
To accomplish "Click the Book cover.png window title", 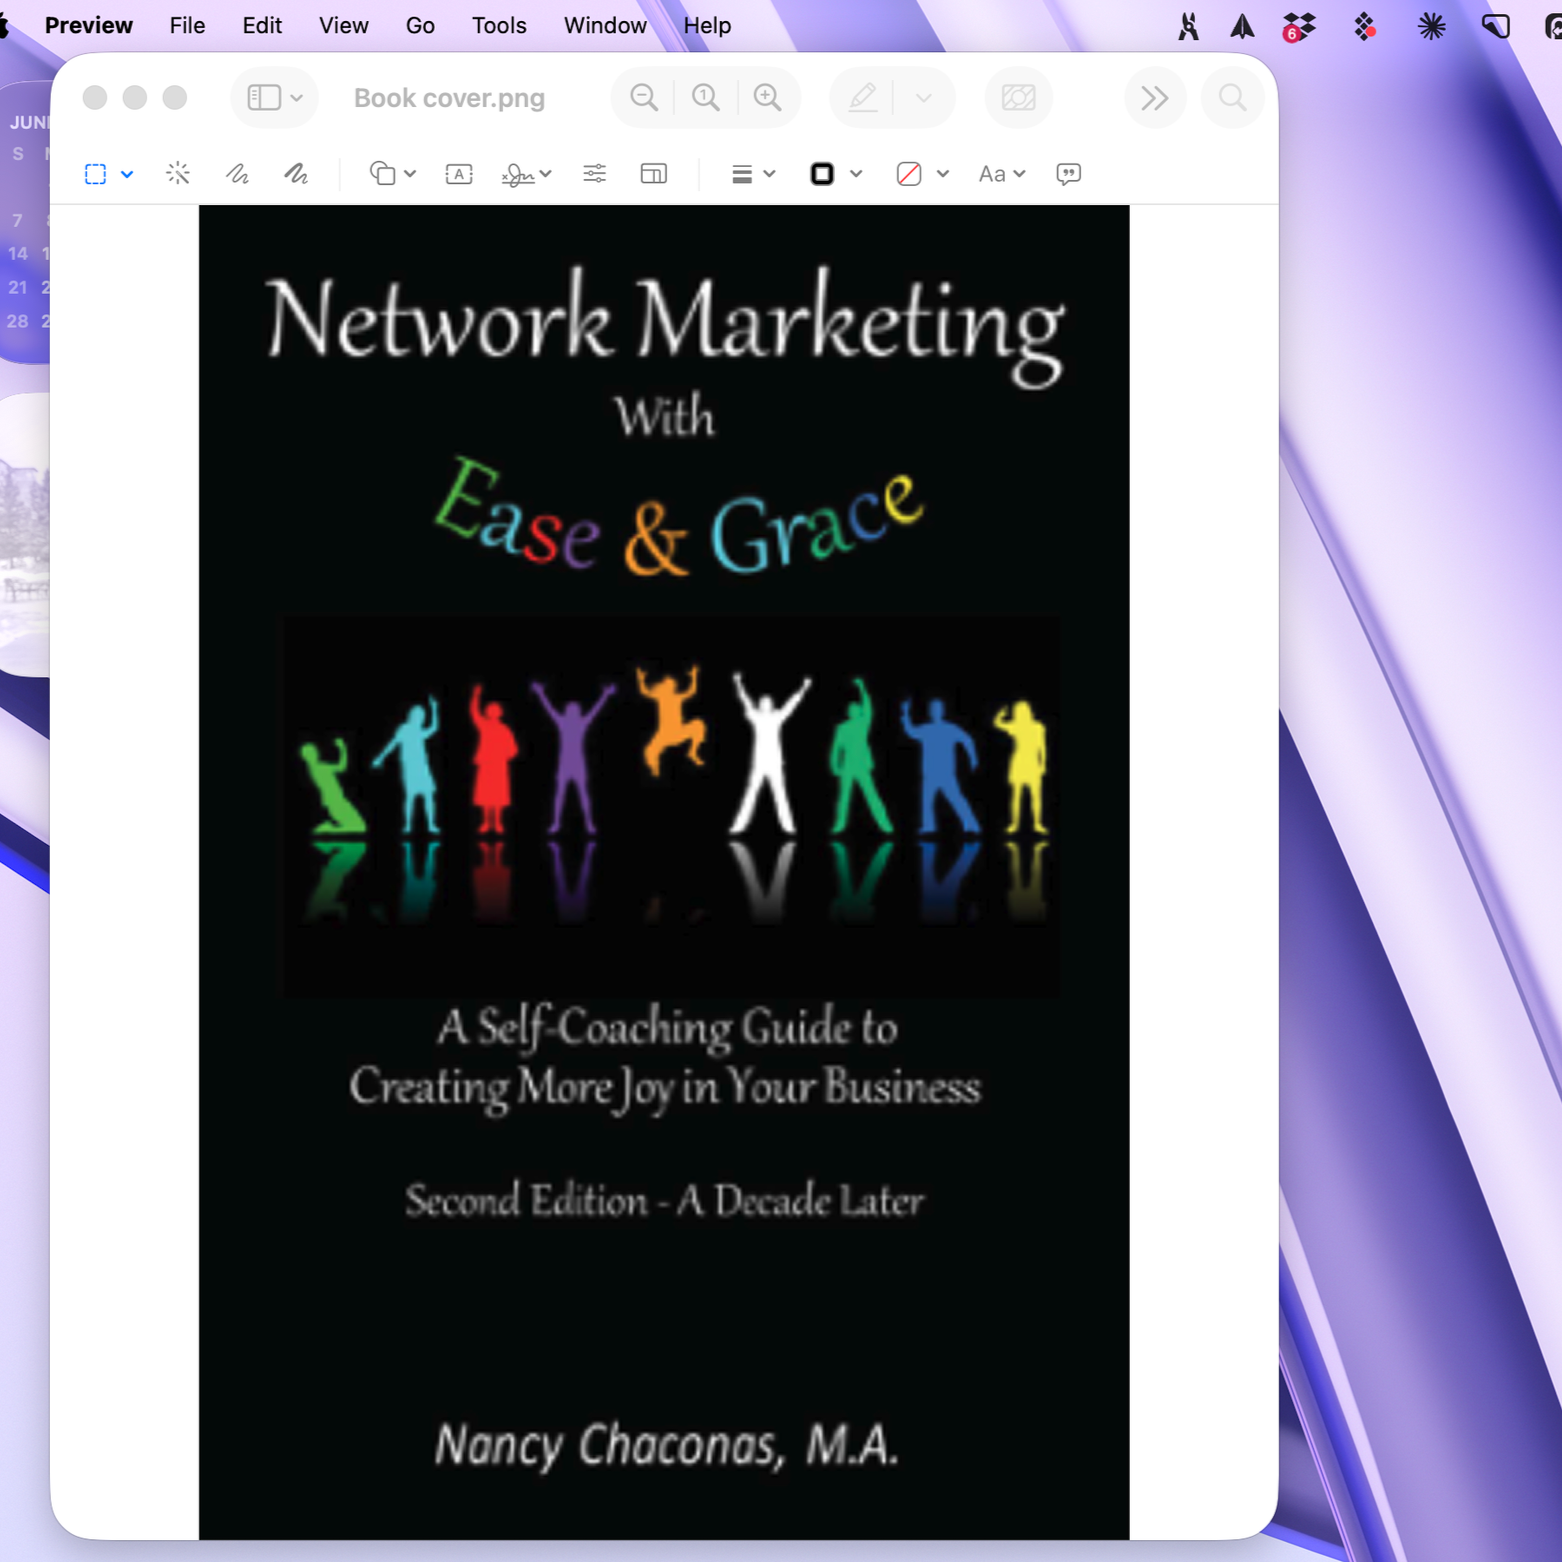I will click(x=449, y=98).
